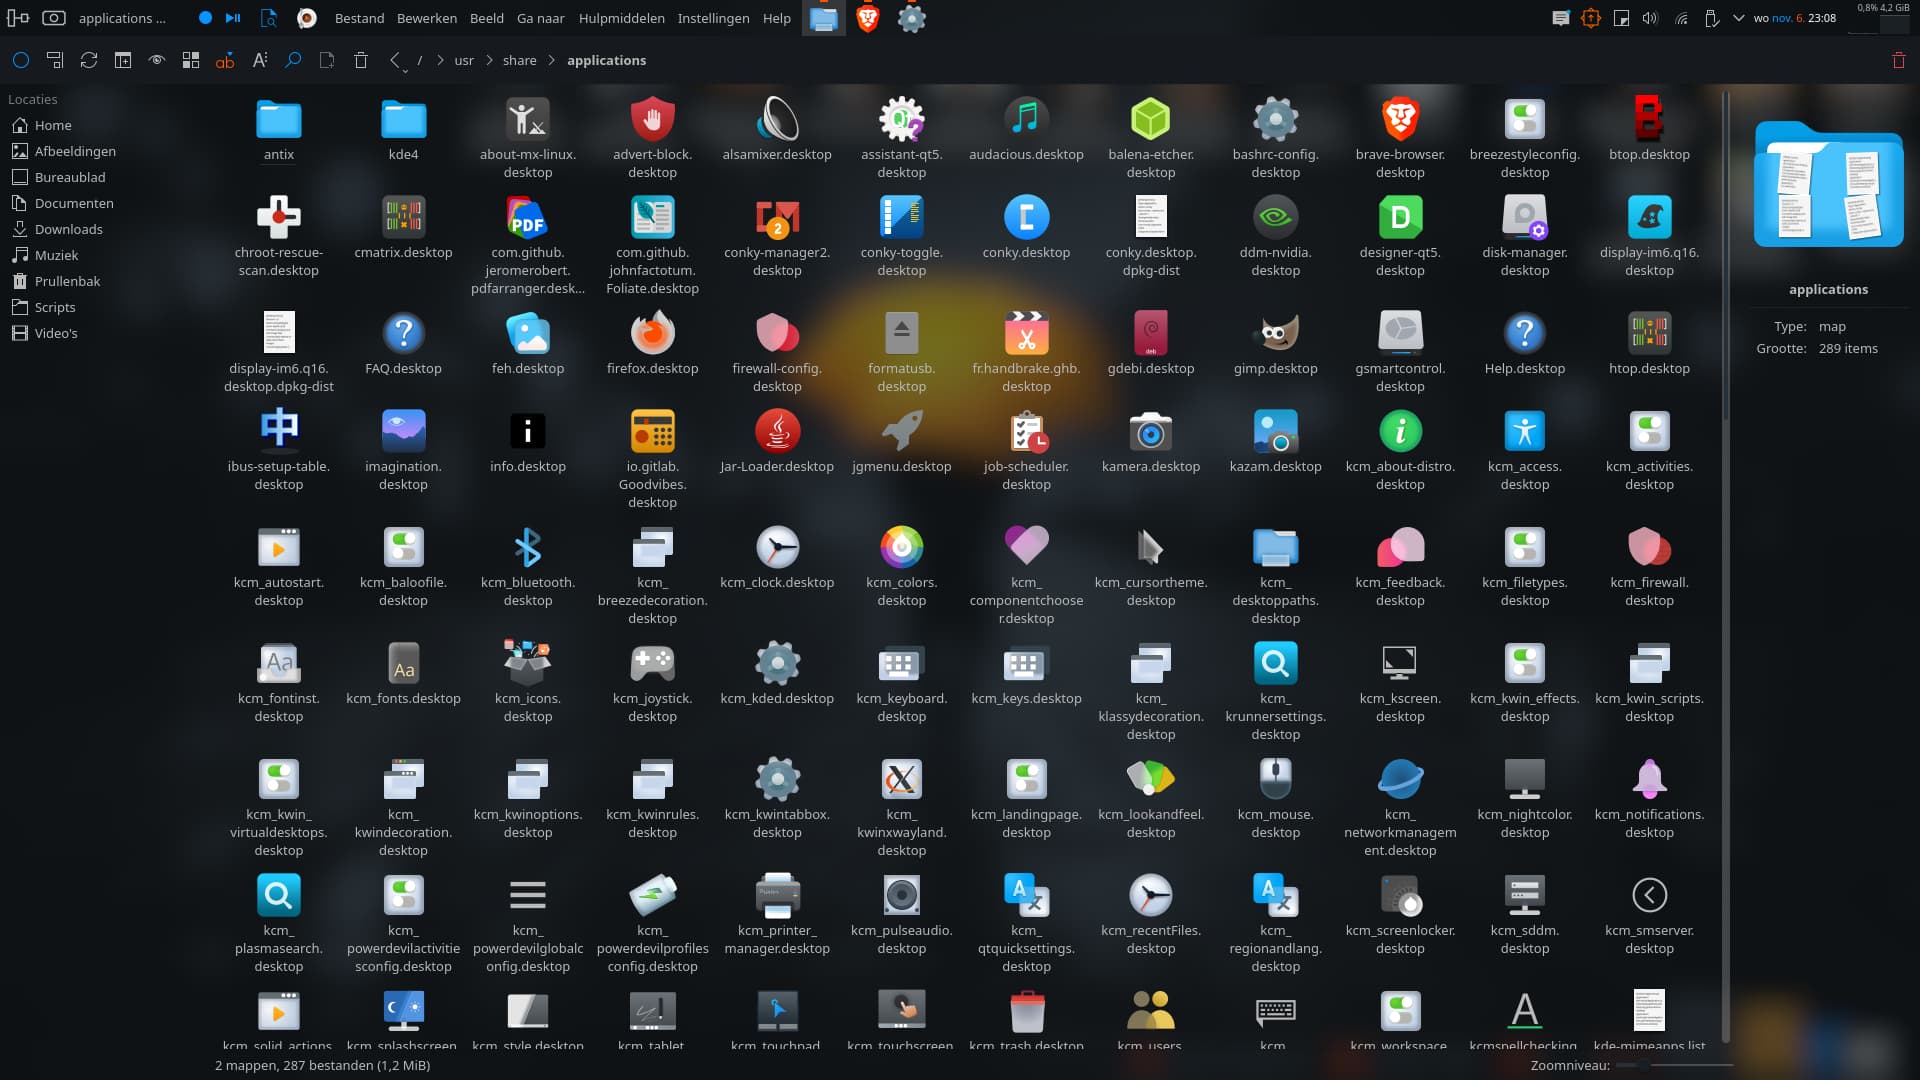Select the Jar-Loader.desktop java icon

(x=777, y=431)
